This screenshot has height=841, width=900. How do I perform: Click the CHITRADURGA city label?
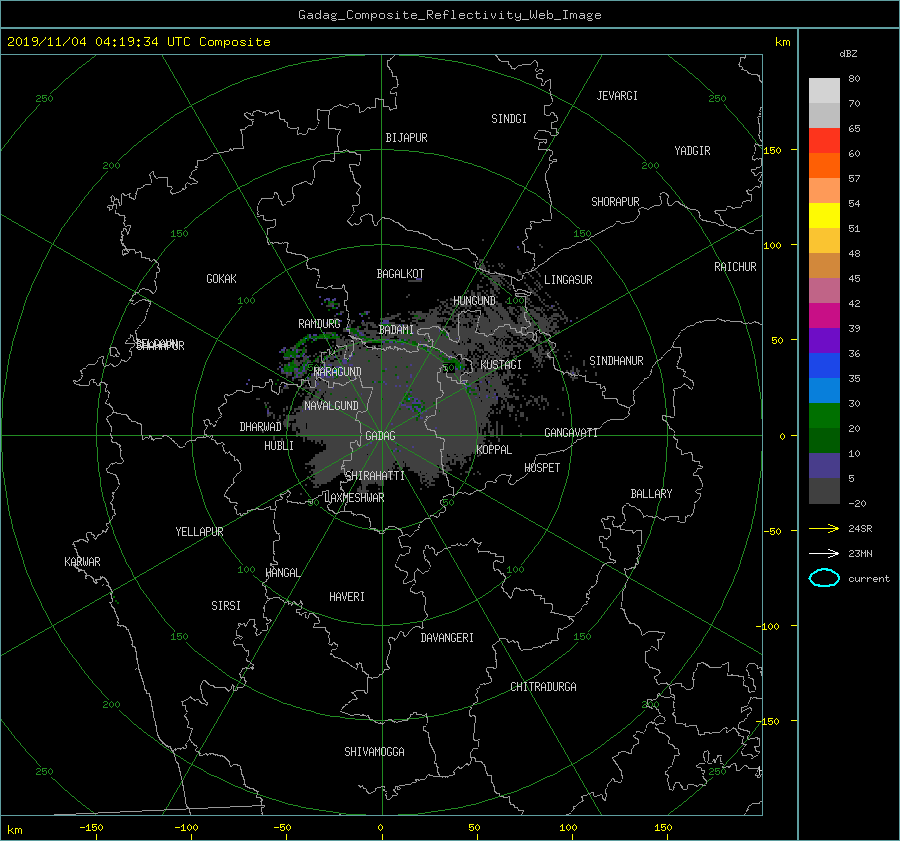(x=544, y=687)
